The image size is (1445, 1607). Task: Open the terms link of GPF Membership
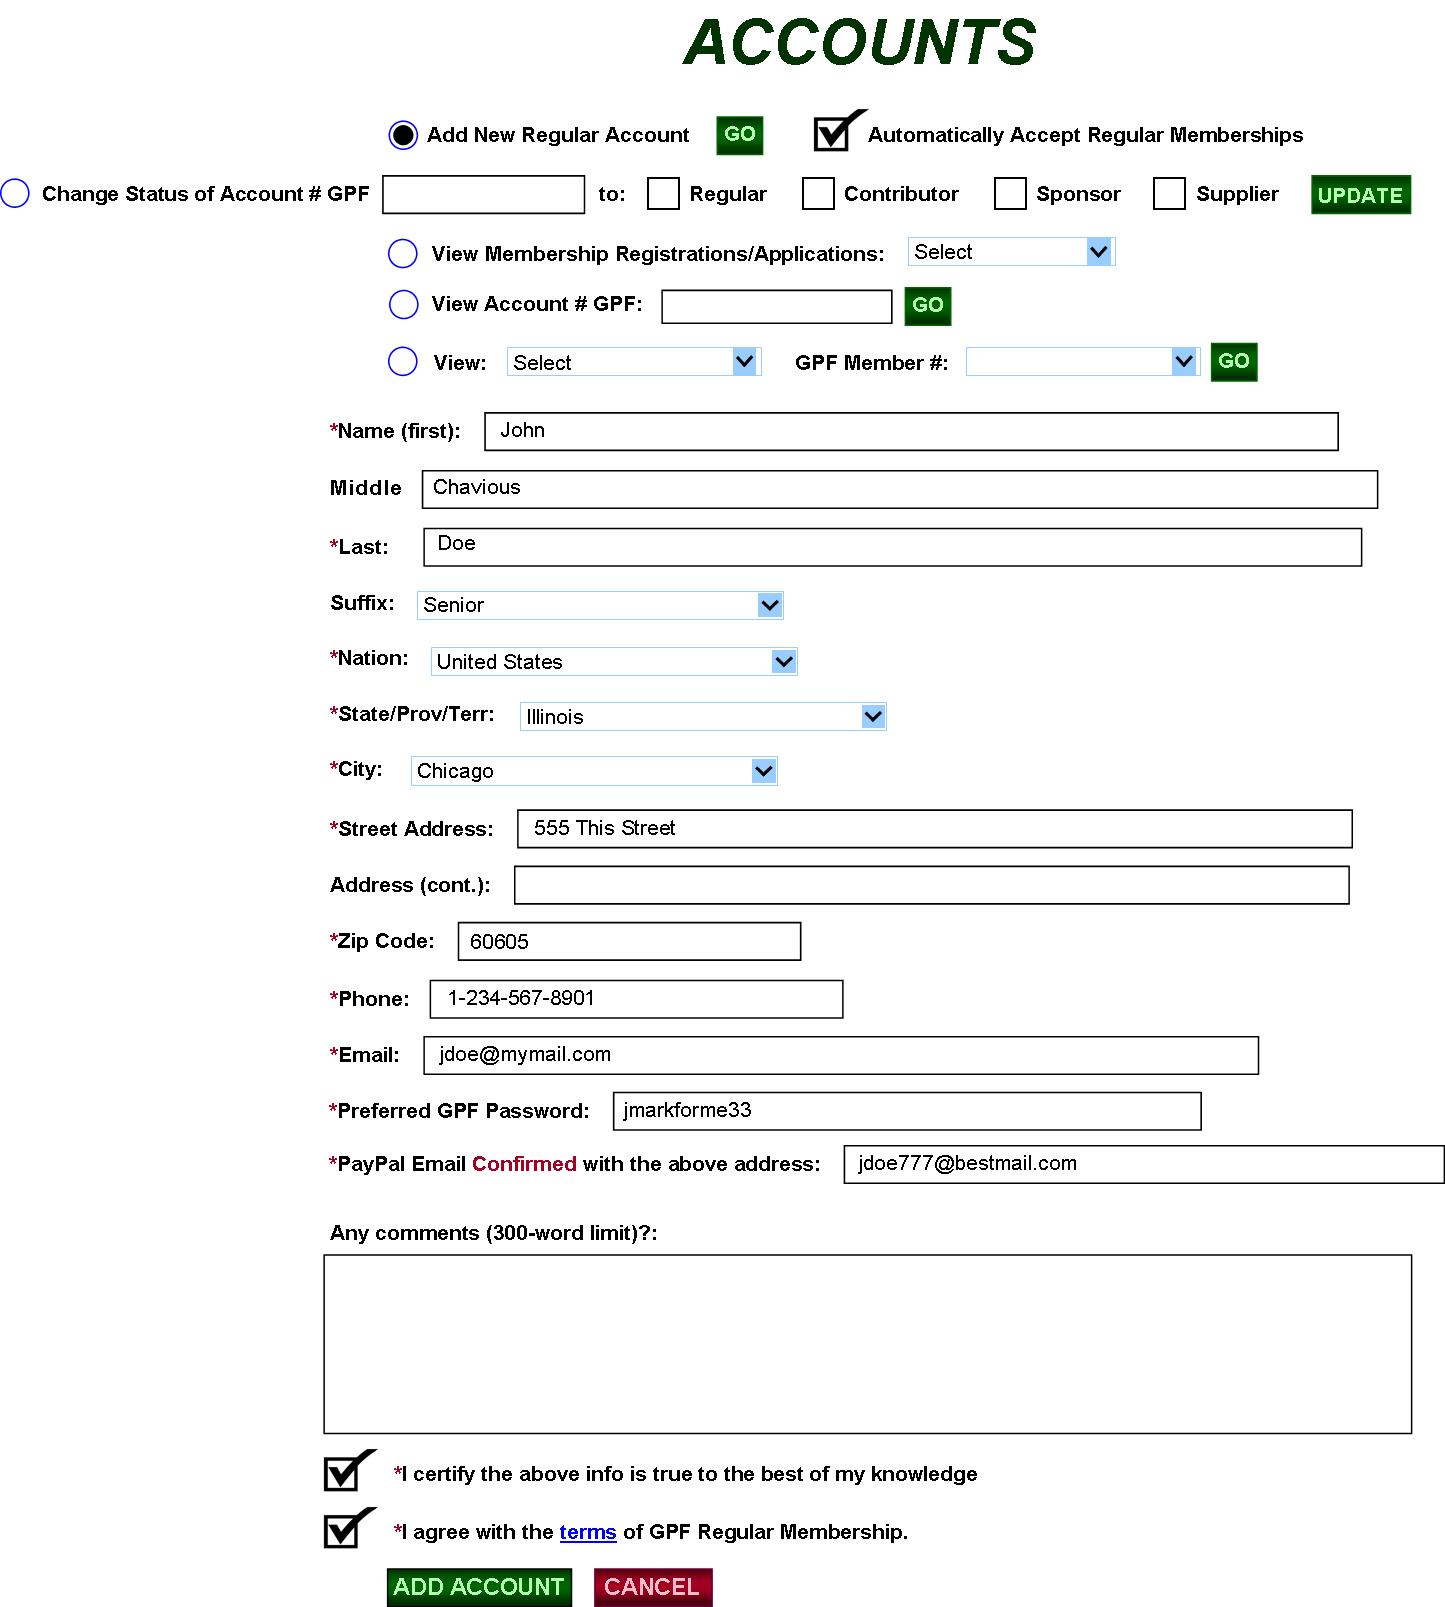588,1532
